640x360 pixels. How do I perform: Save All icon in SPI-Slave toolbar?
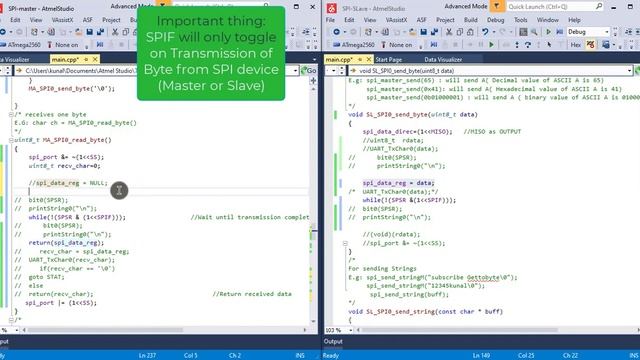tap(434, 32)
